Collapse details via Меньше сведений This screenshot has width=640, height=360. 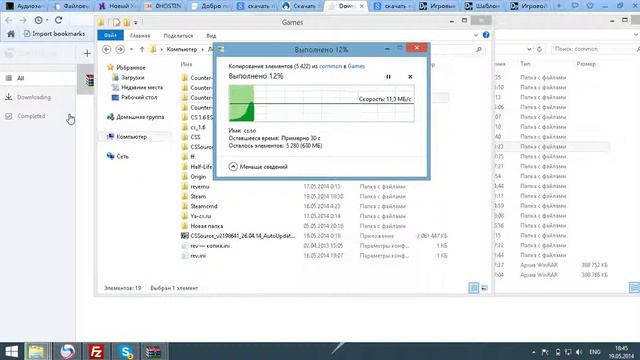click(258, 167)
